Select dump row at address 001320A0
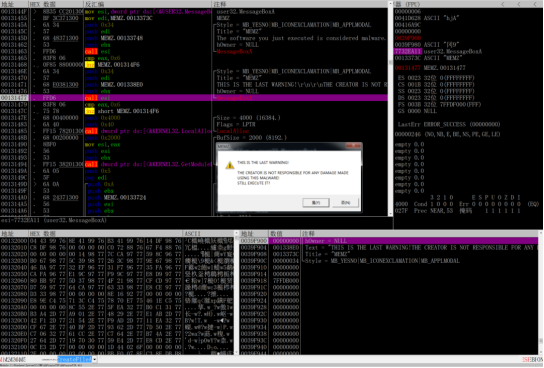The height and width of the screenshot is (368, 544). (x=117, y=307)
